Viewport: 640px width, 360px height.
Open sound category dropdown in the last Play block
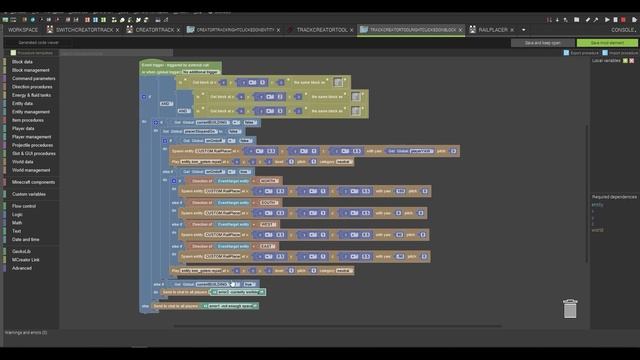[344, 270]
